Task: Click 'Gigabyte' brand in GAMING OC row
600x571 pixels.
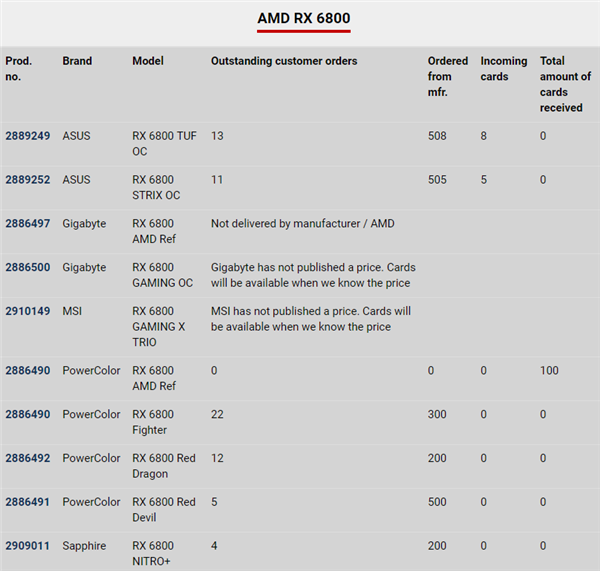Action: pos(84,267)
